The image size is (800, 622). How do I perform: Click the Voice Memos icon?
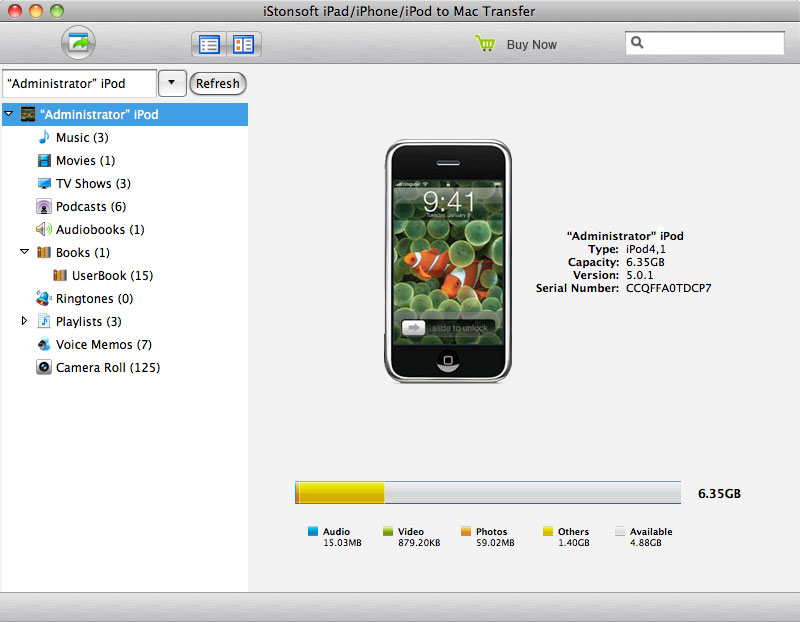(44, 344)
